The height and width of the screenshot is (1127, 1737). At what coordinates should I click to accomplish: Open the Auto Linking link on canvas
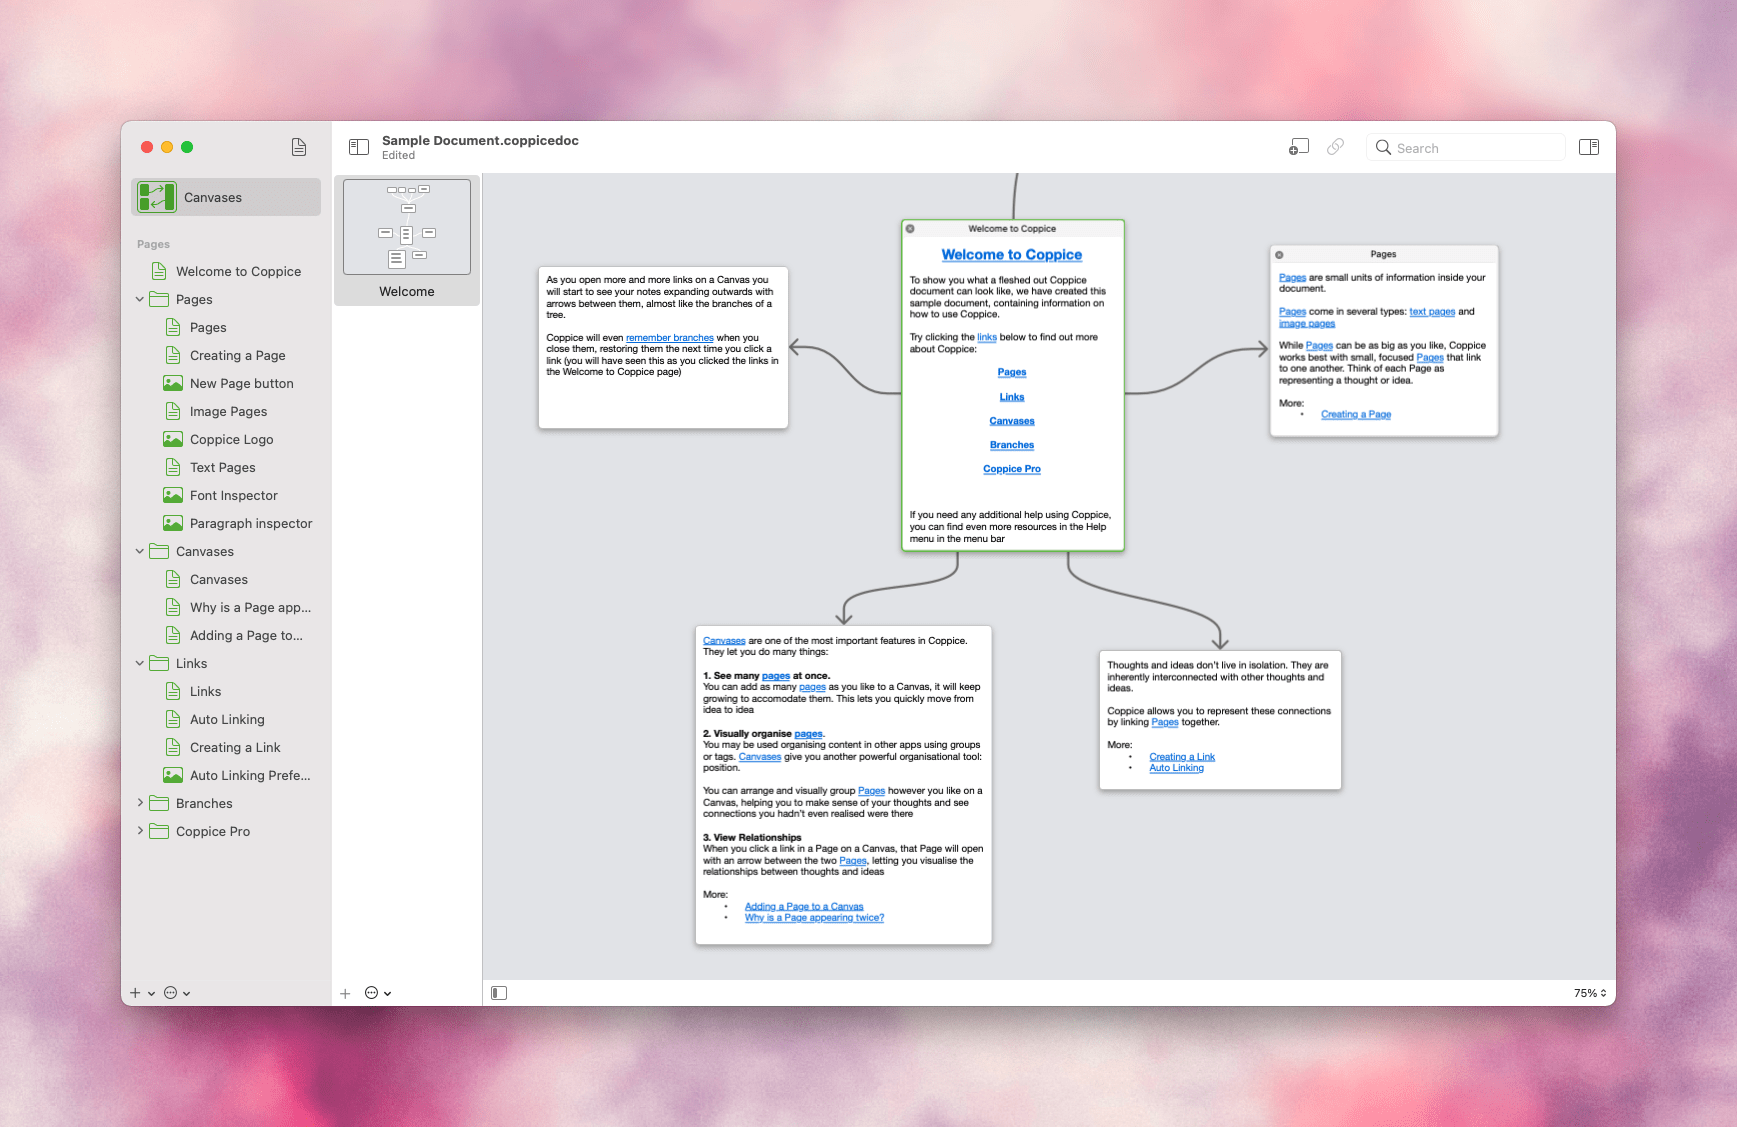coord(1176,768)
